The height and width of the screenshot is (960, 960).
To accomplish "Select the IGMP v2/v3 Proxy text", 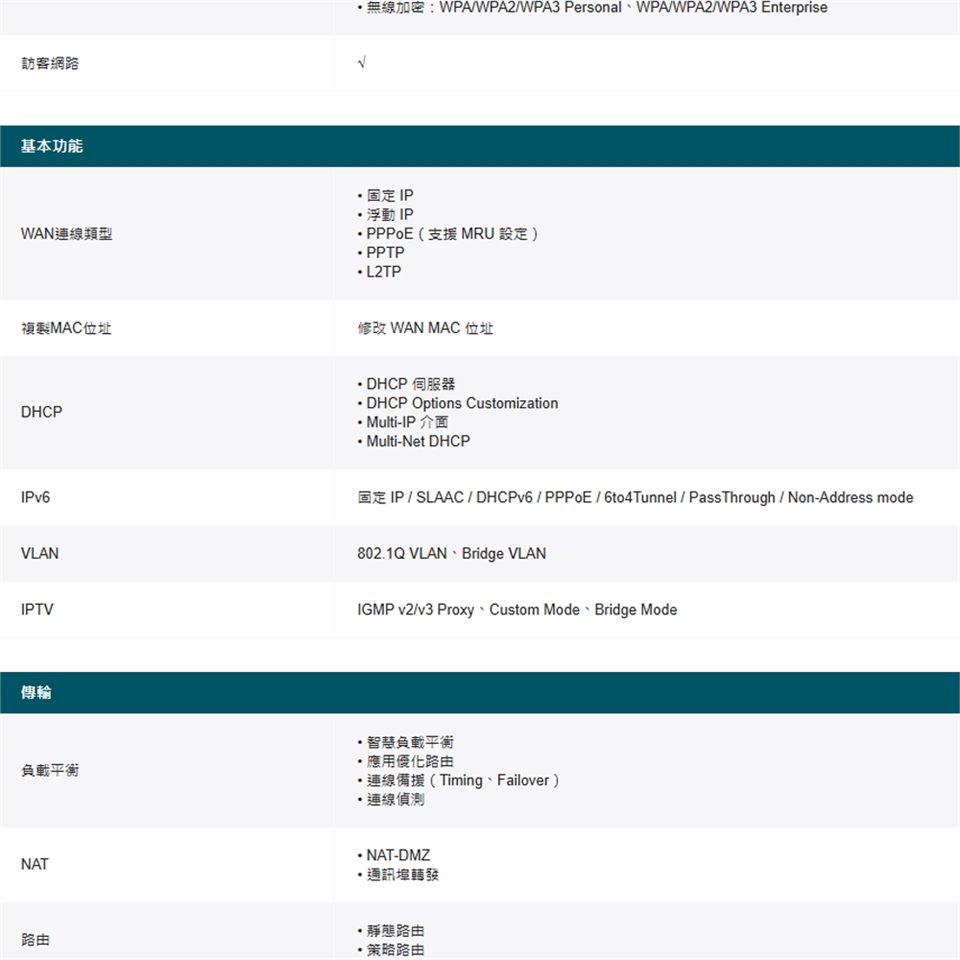I will [x=416, y=609].
